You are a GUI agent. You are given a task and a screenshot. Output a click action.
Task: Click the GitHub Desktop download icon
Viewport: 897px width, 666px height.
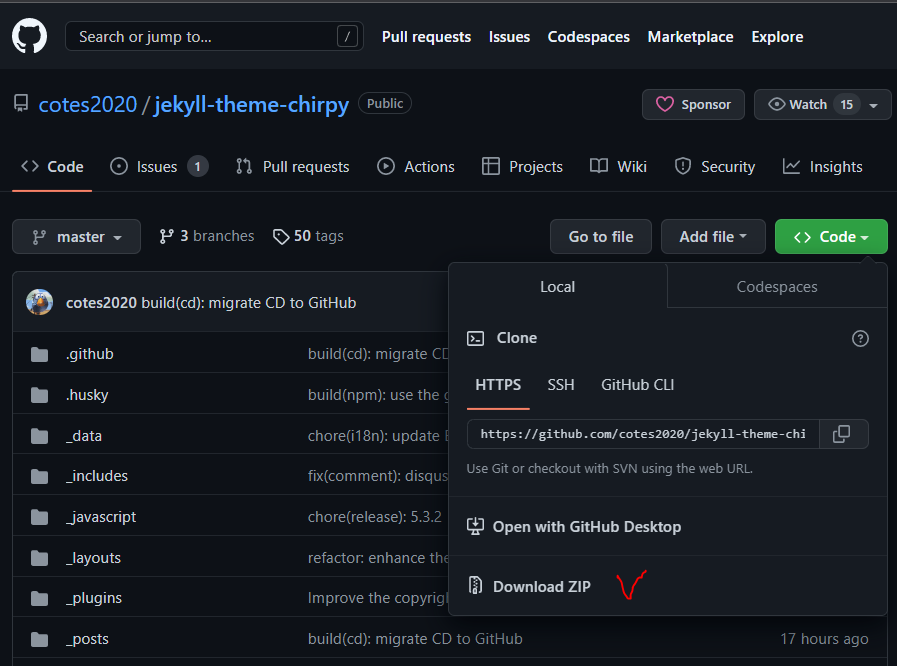click(x=475, y=526)
